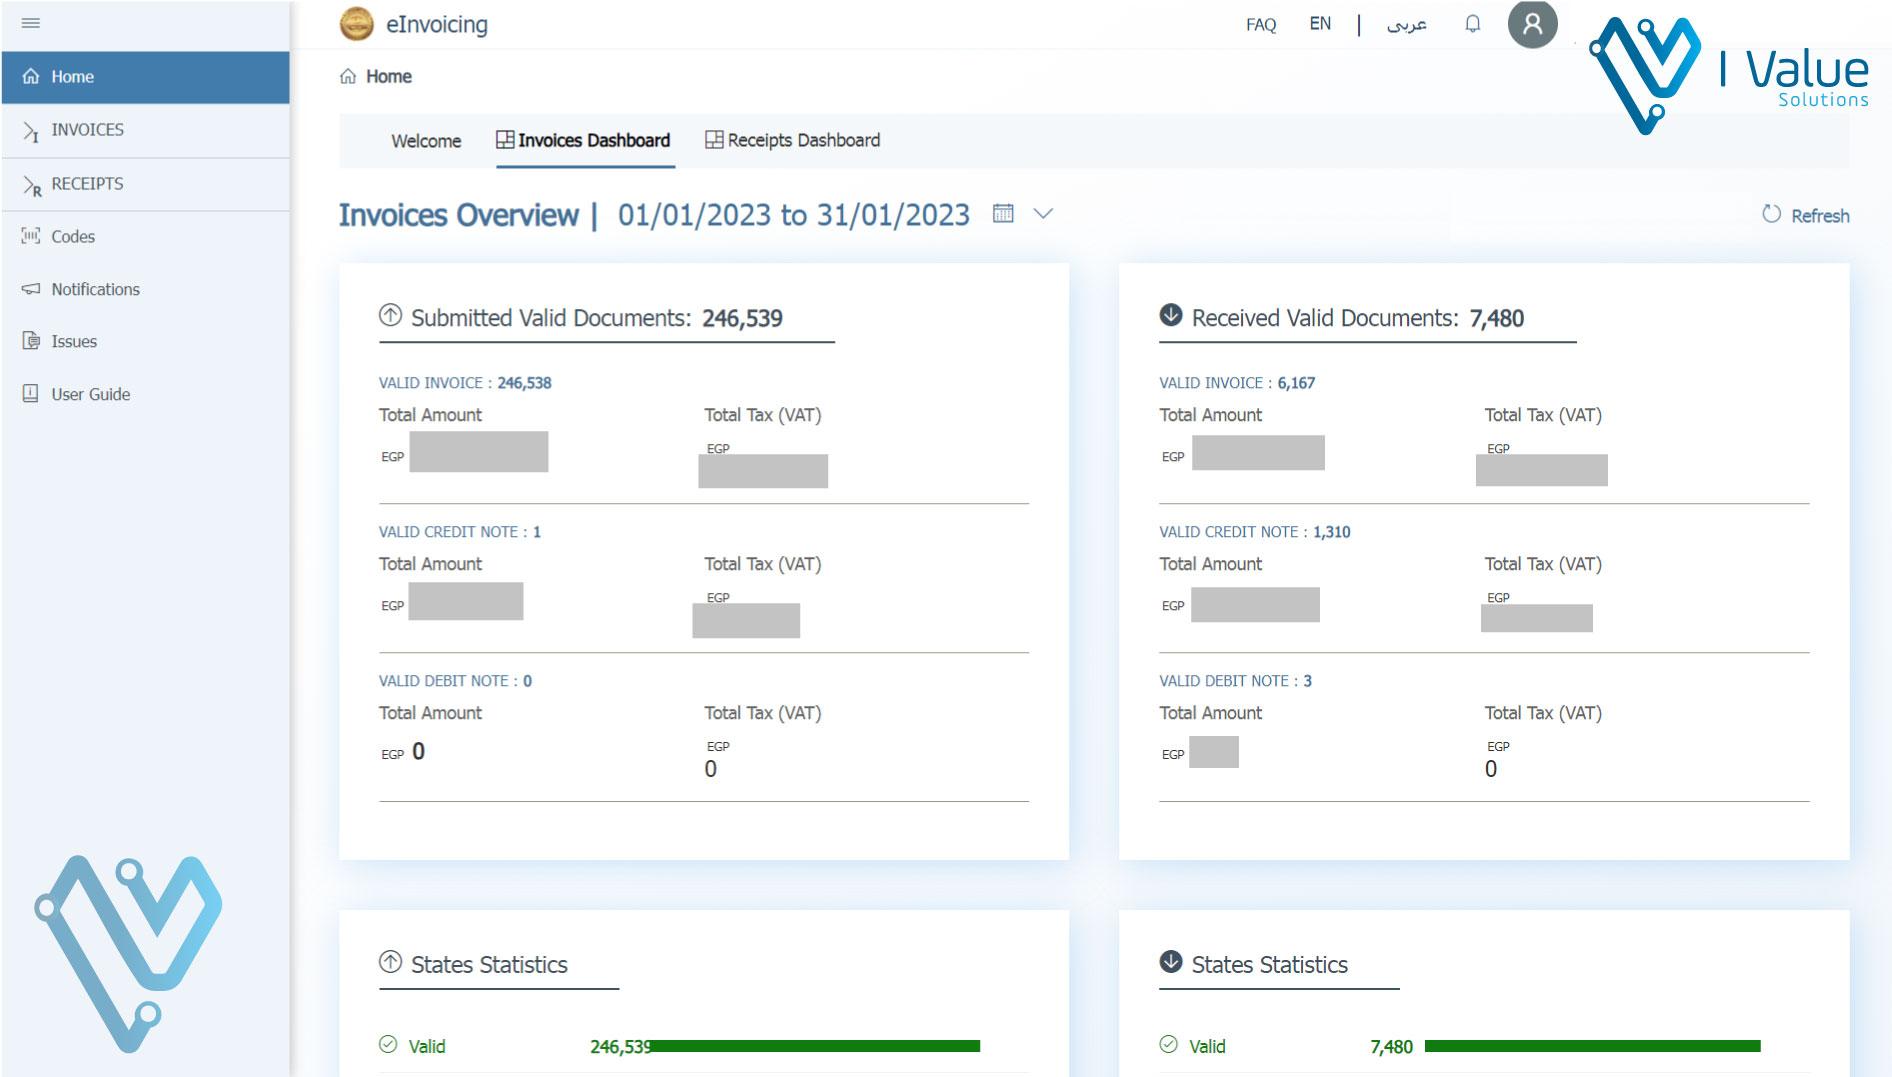Expand the date range dropdown chevron
Screen dimensions: 1892x1077
click(x=1043, y=214)
